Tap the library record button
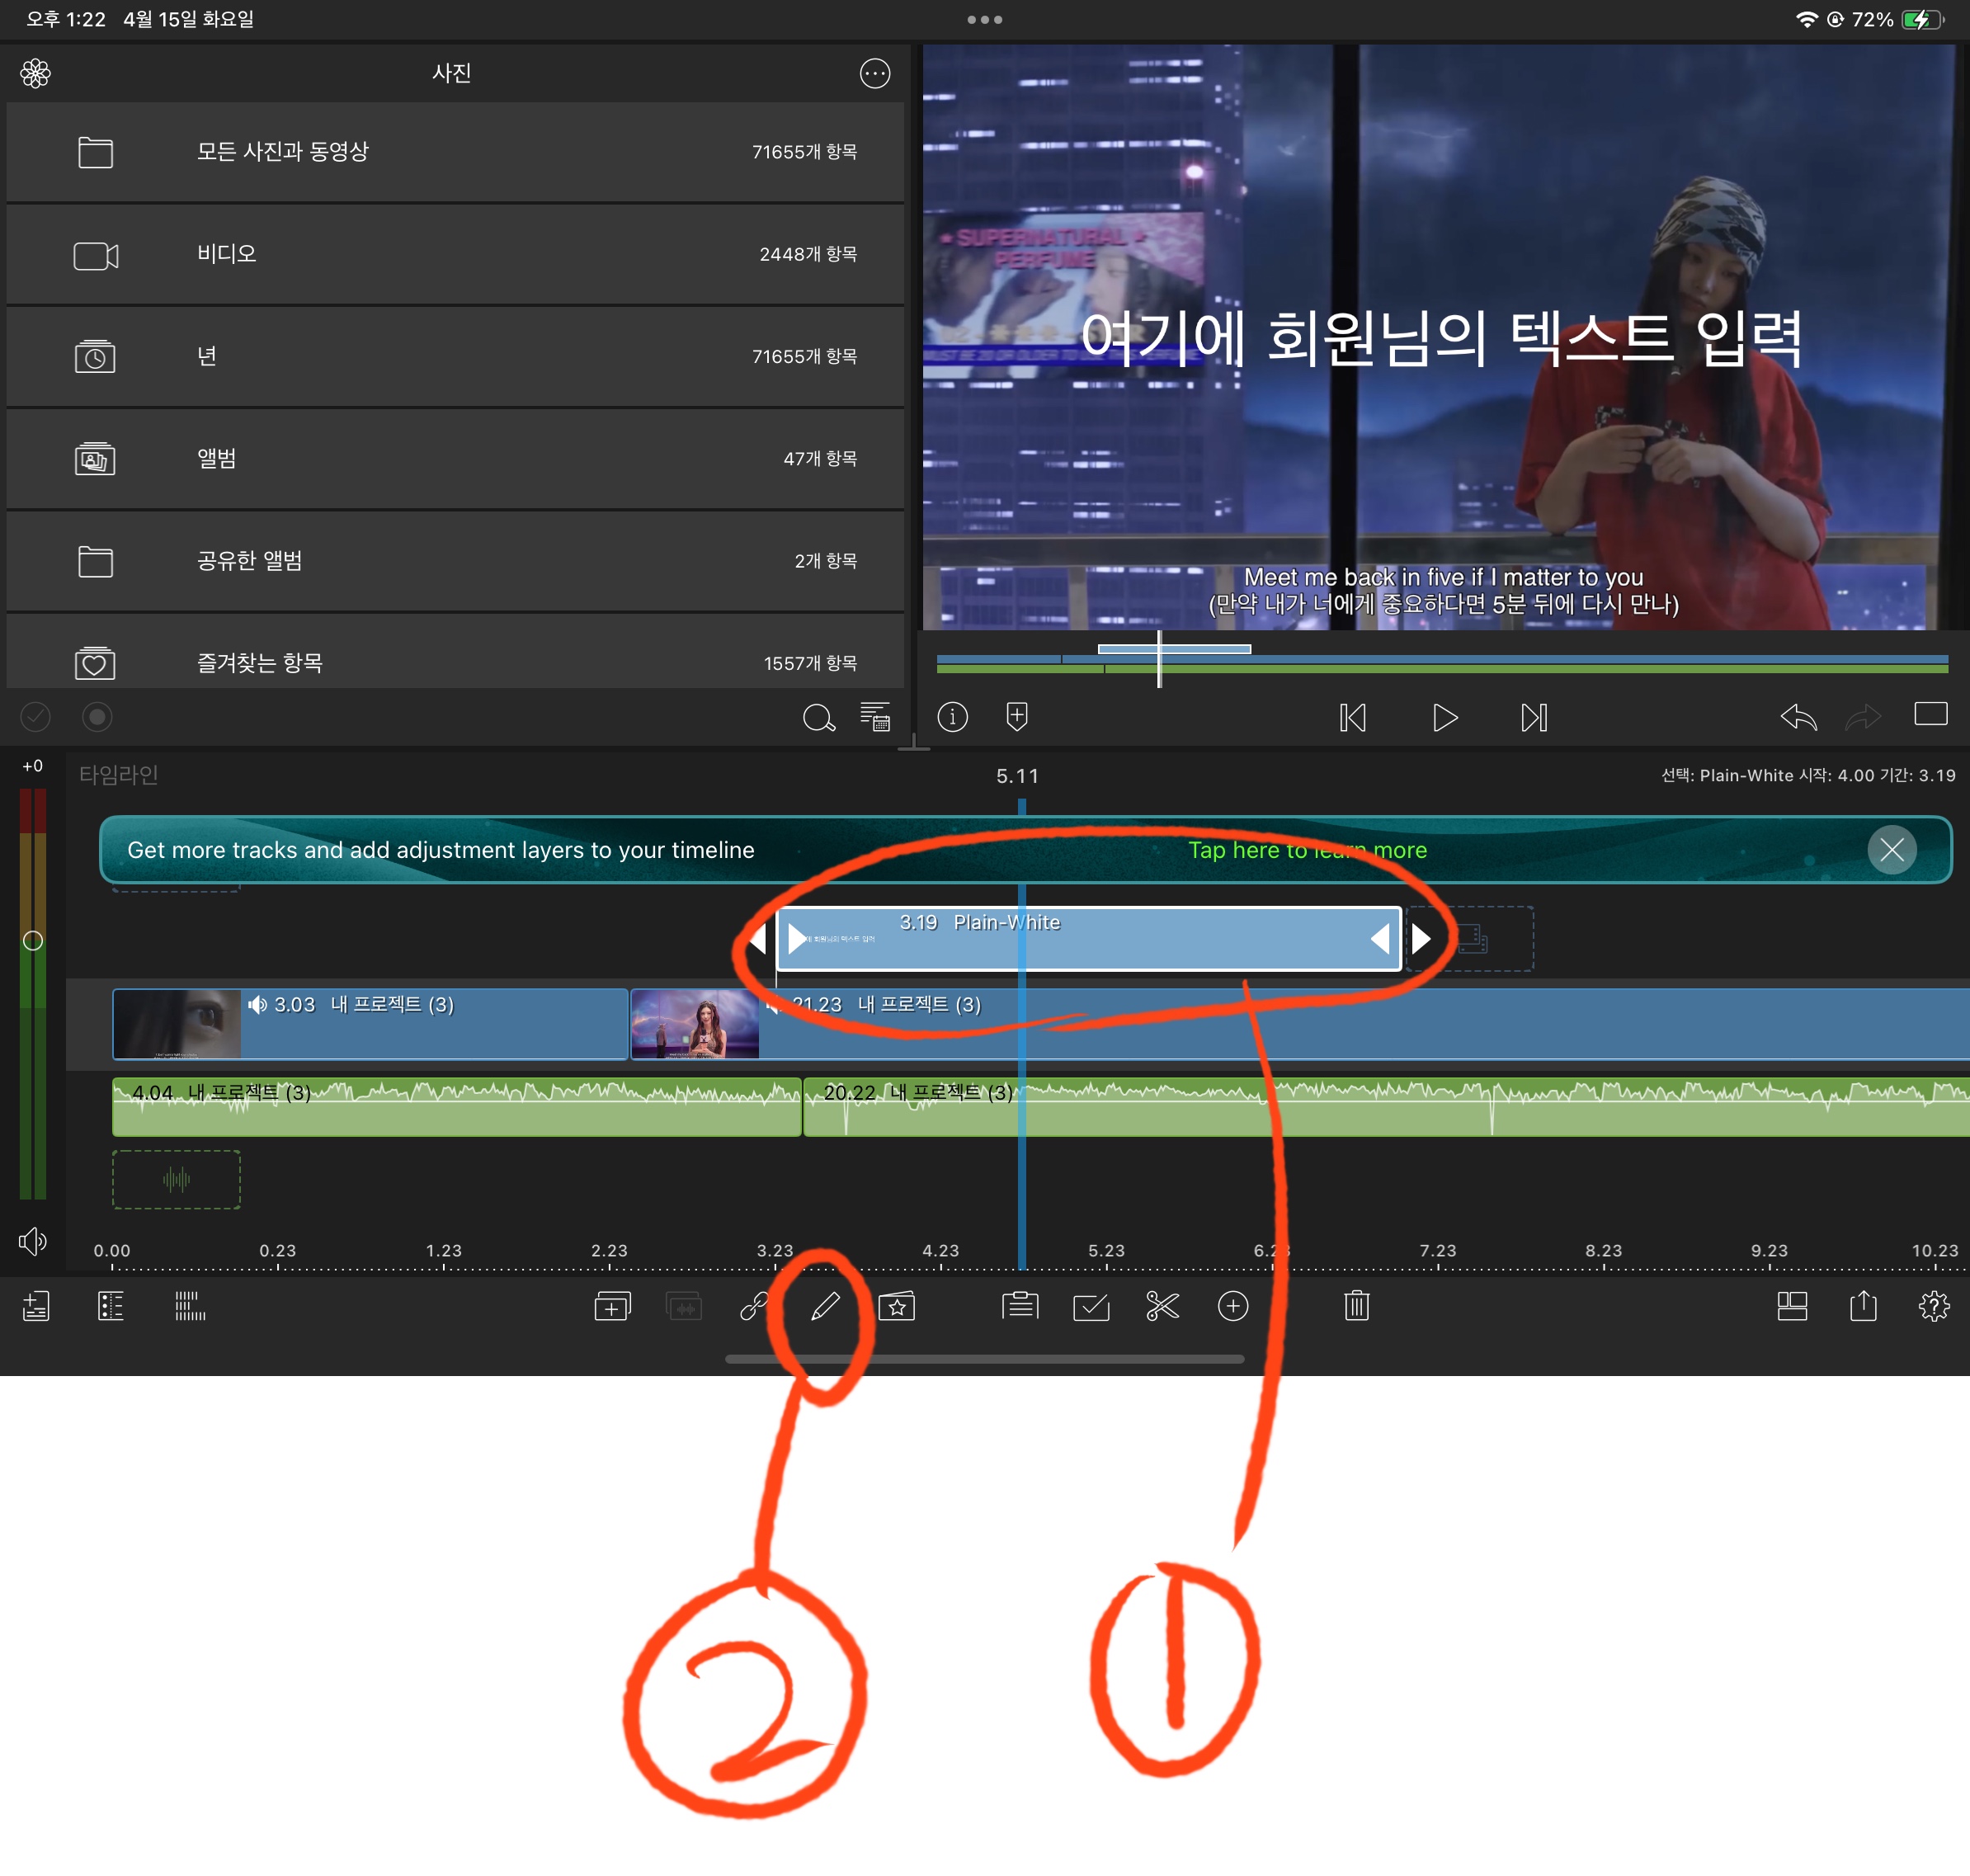The image size is (1970, 1876). pos(97,717)
